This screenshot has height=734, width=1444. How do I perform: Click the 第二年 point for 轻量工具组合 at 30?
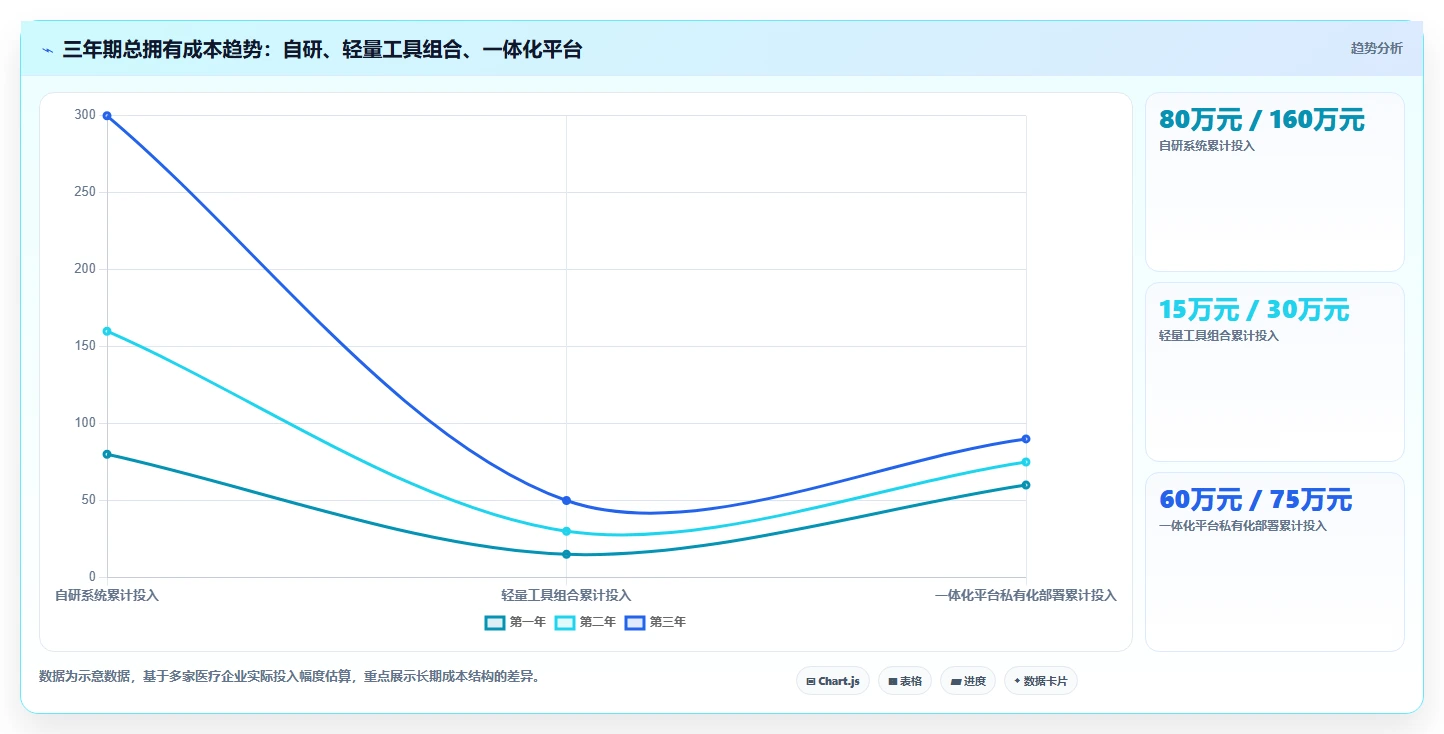point(566,531)
